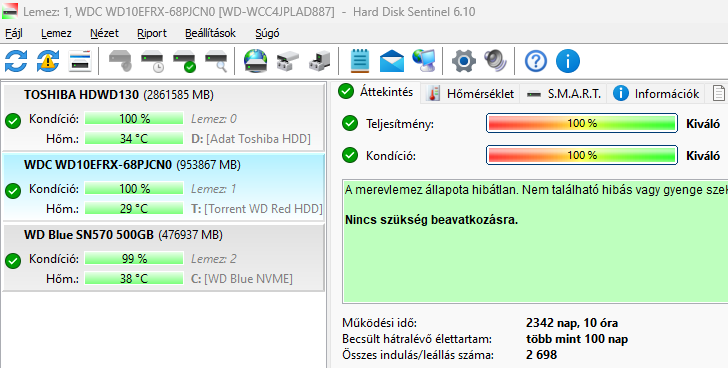Open the Riport menu
Screen dimensions: 728x368
[x=152, y=33]
